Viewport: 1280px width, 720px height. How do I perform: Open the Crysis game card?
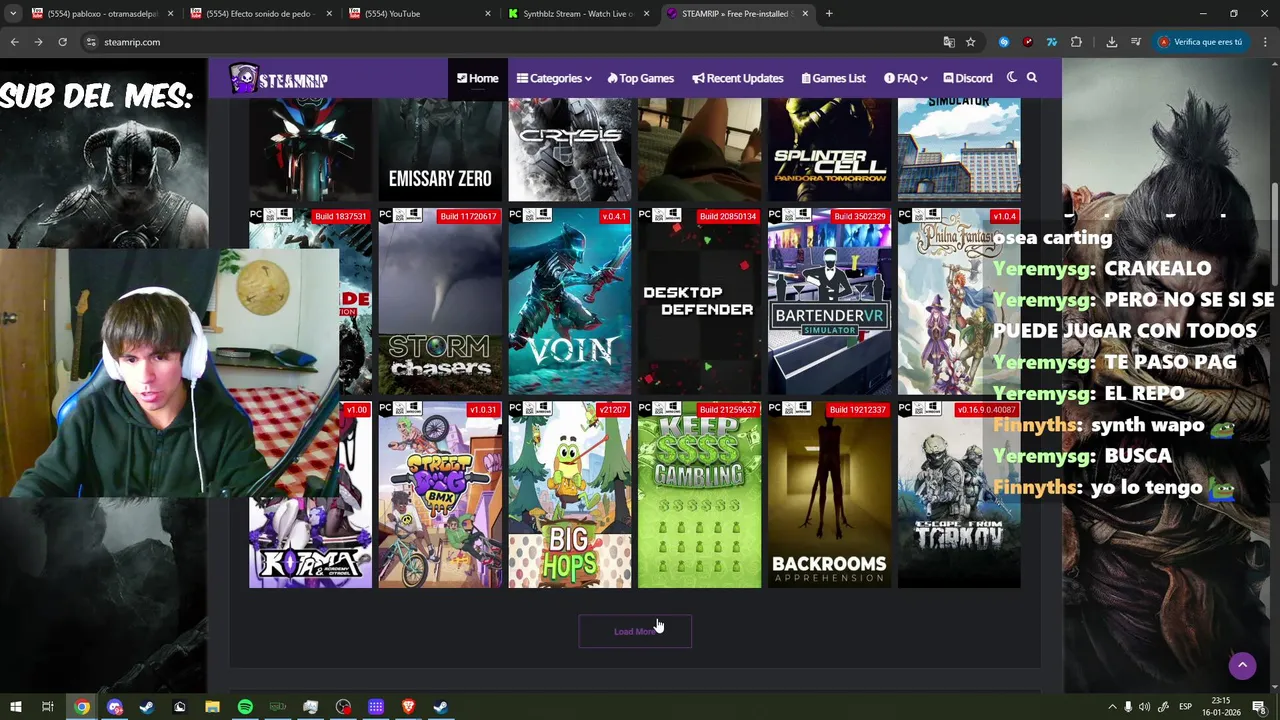click(570, 149)
